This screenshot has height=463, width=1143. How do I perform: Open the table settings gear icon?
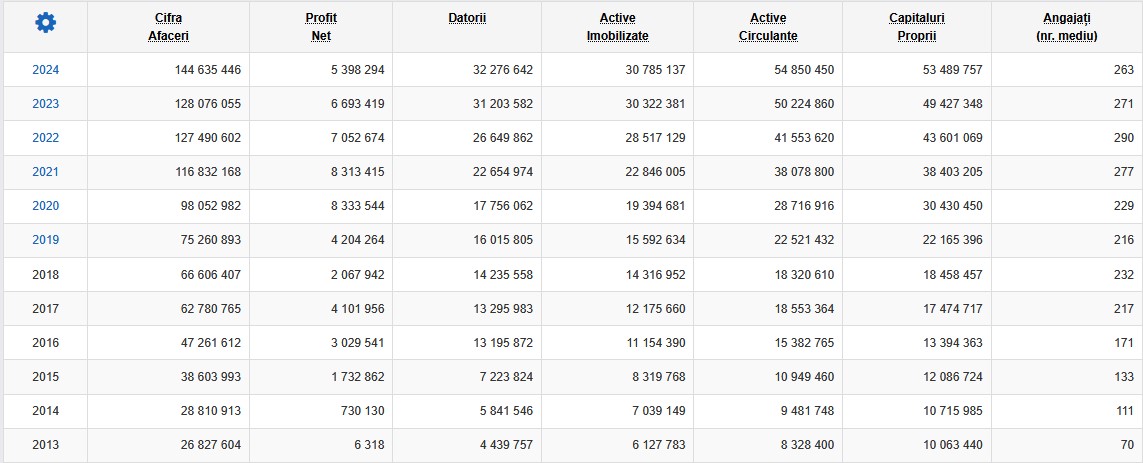(45, 23)
